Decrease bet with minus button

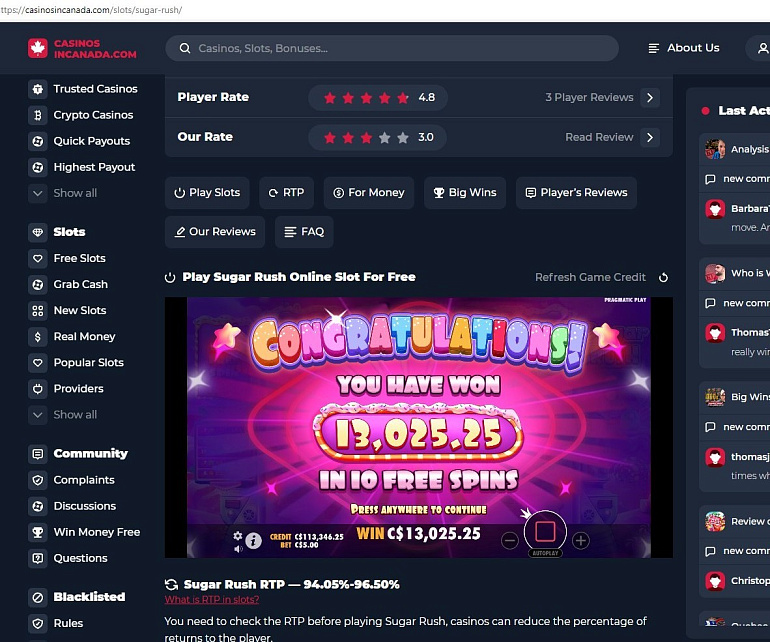click(510, 541)
